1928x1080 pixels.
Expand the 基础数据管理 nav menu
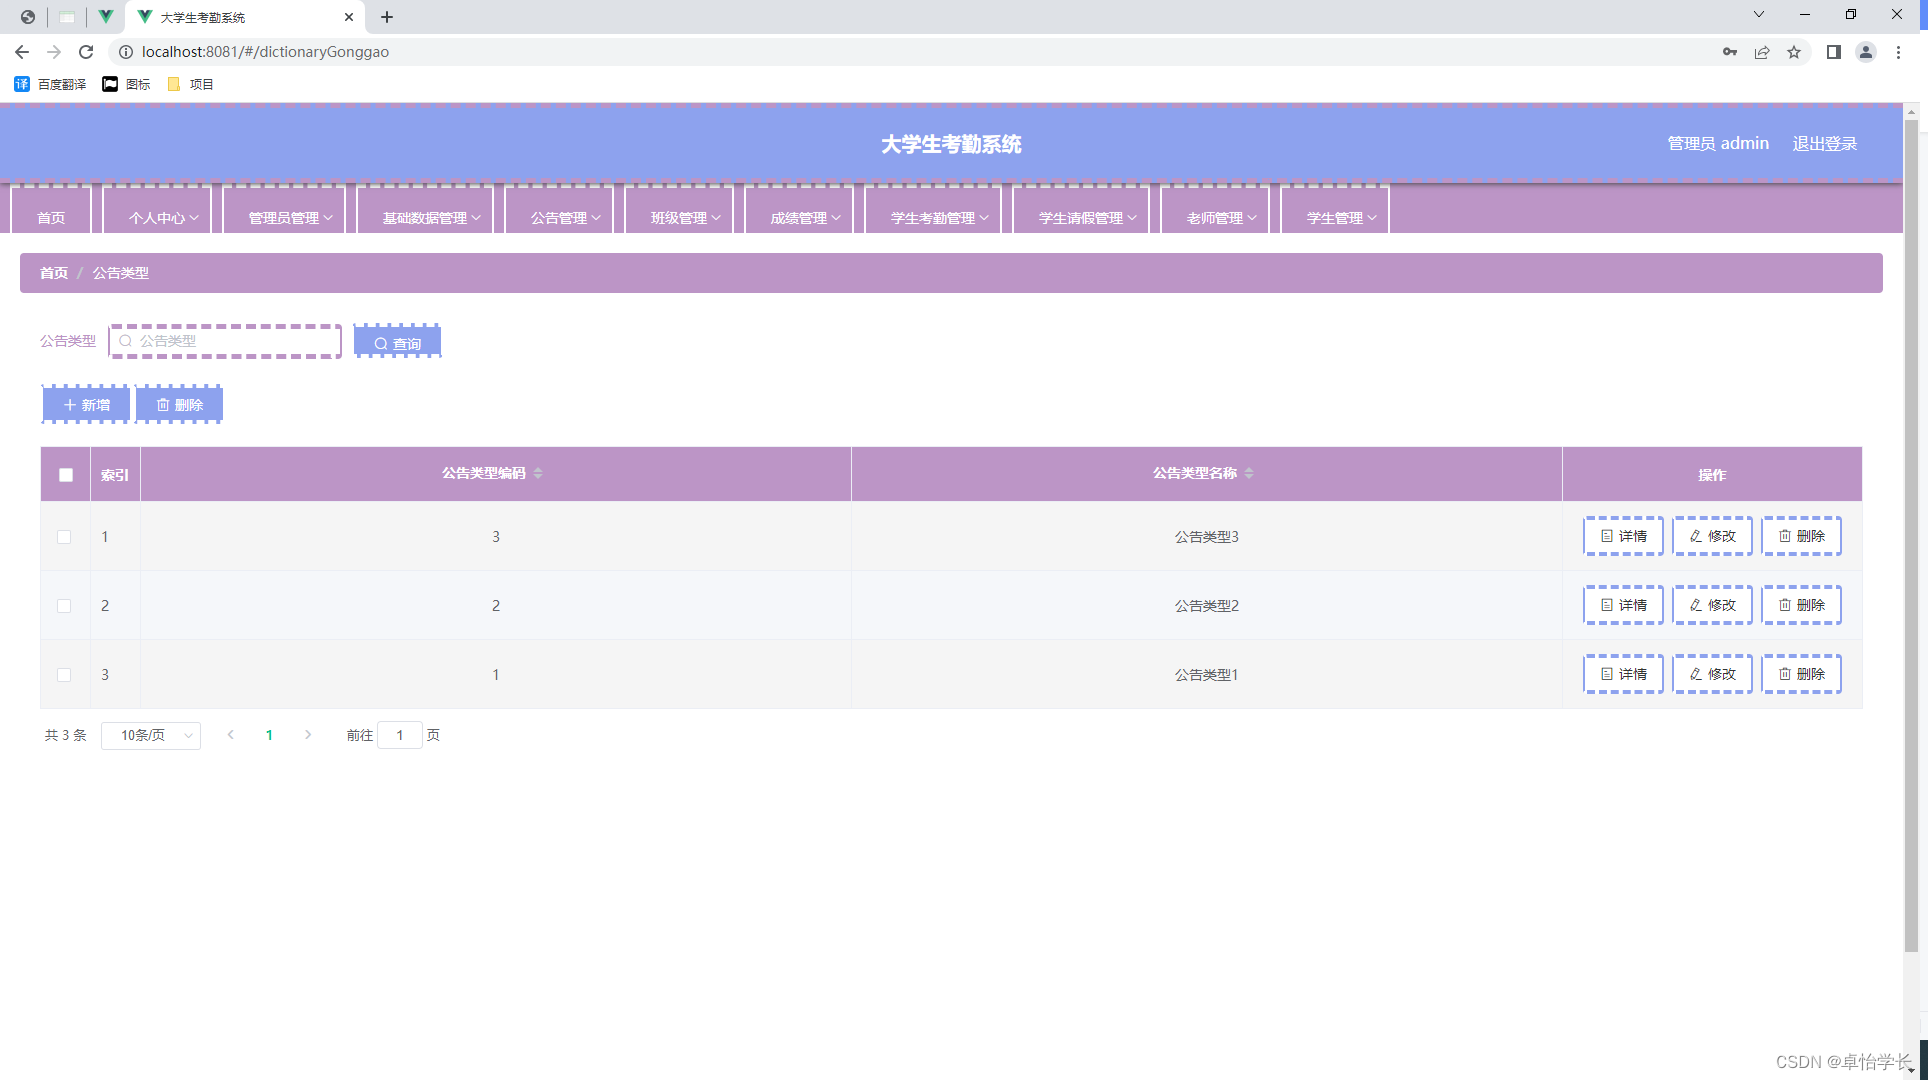[x=431, y=218]
